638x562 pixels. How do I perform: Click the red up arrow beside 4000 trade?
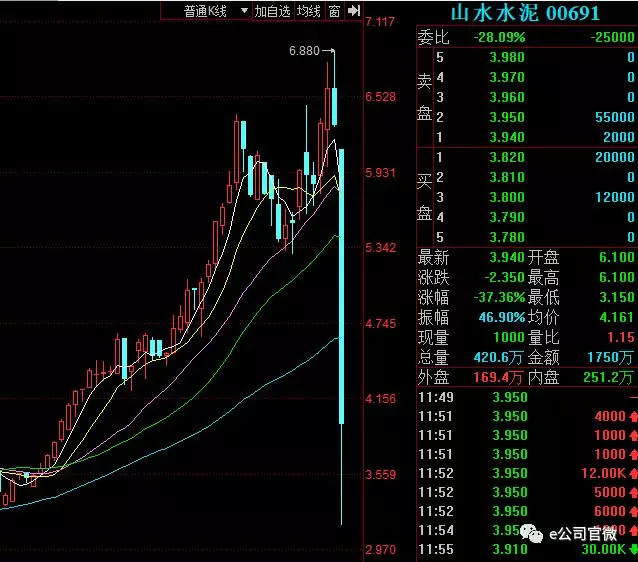(x=632, y=415)
